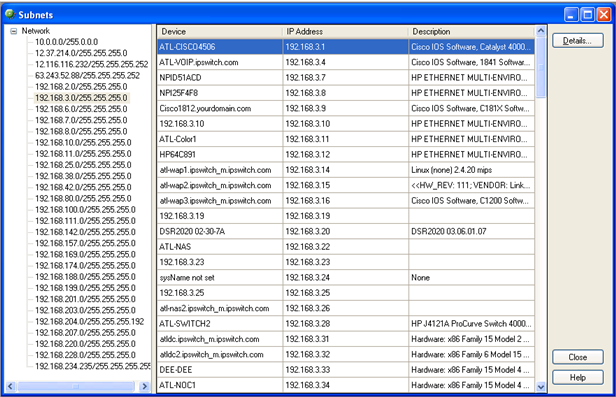616x397 pixels.
Task: Close the Subnets window with X
Action: 604,15
